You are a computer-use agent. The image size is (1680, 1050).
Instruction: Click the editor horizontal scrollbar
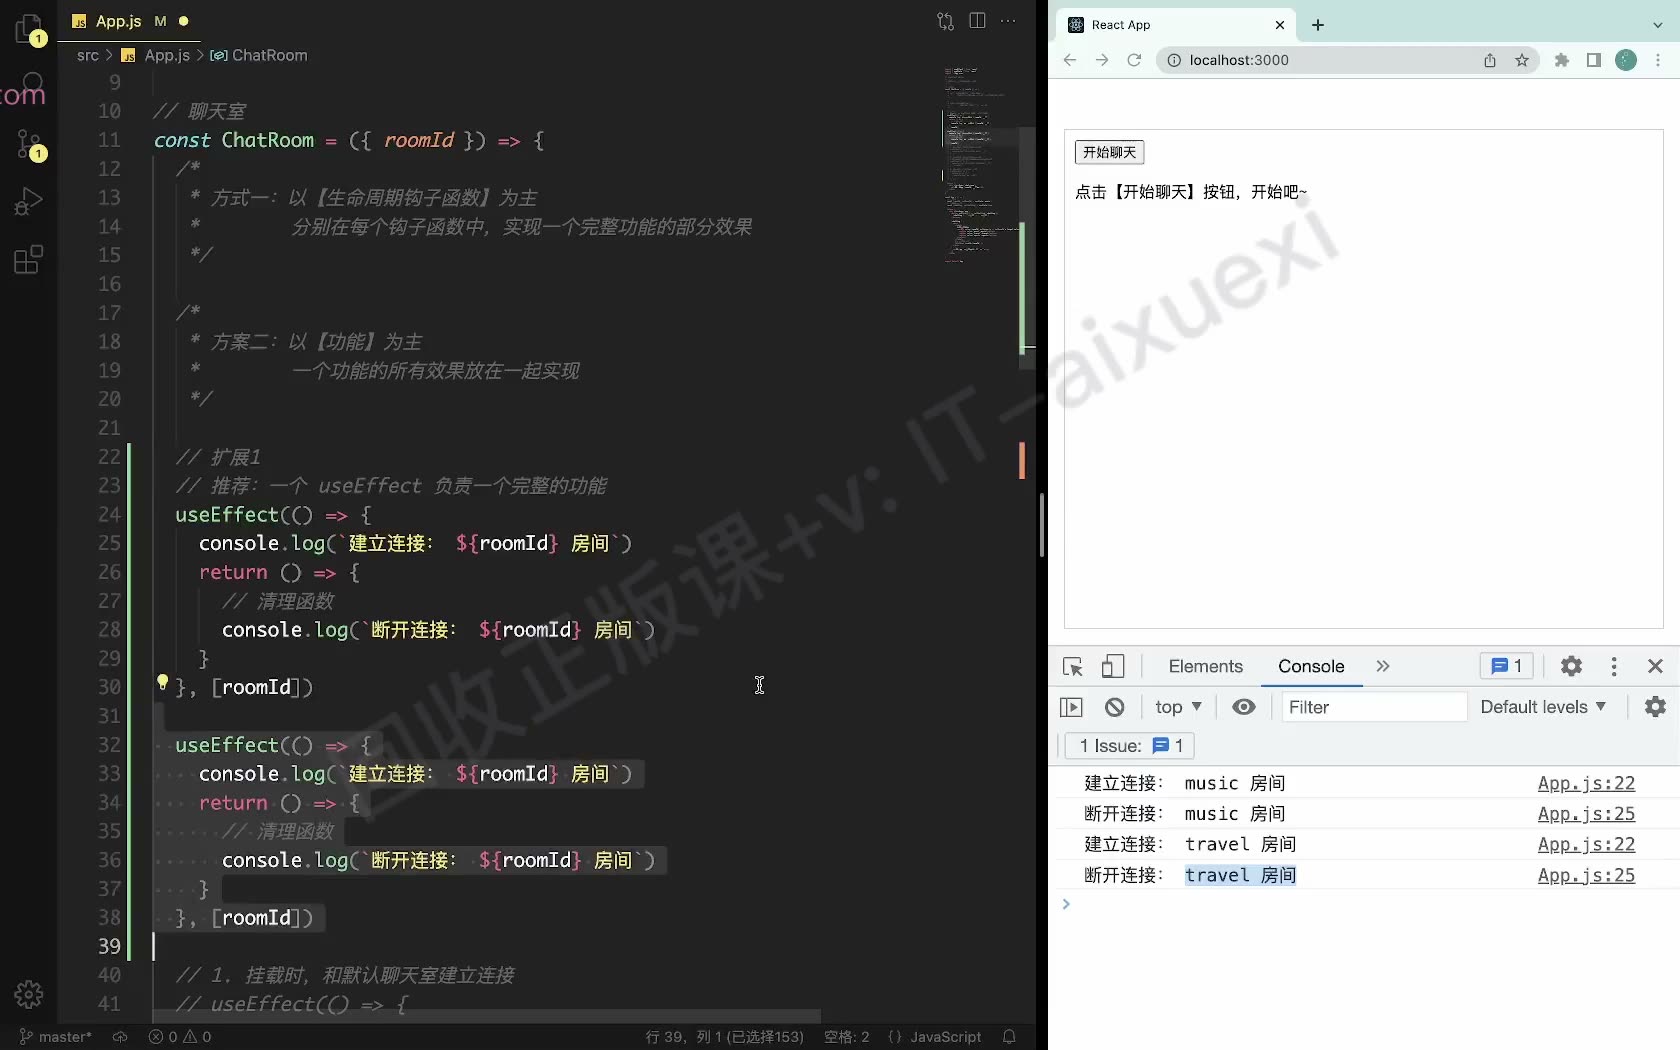coord(487,1016)
